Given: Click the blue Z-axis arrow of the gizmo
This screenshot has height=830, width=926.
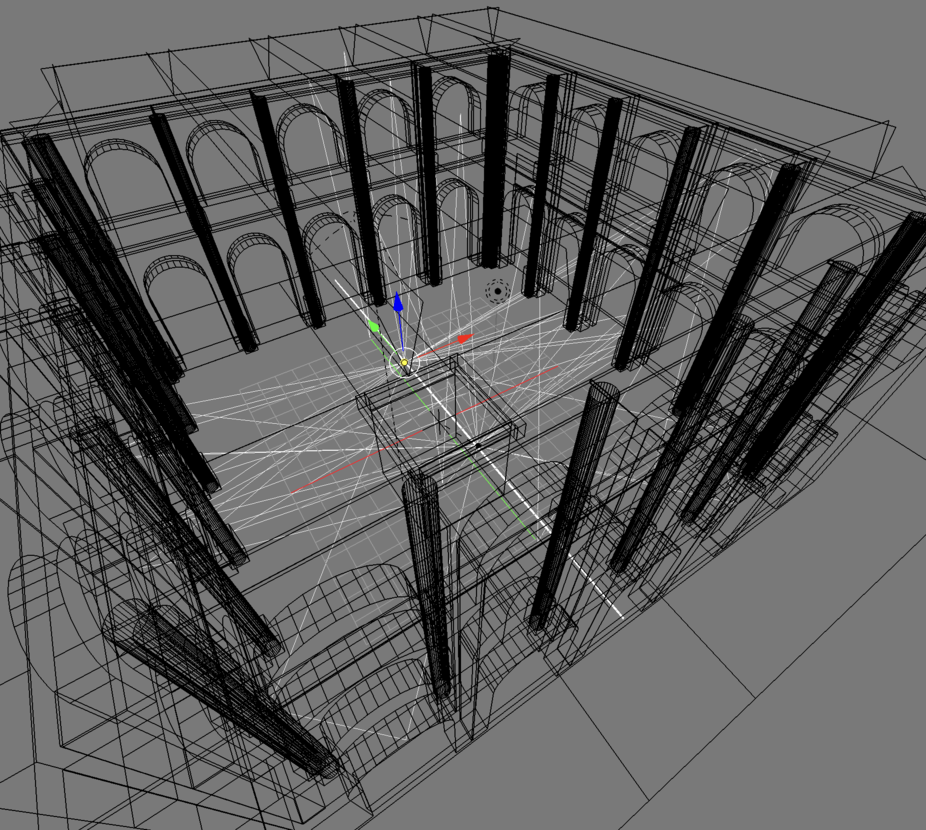Looking at the screenshot, I should pos(397,302).
